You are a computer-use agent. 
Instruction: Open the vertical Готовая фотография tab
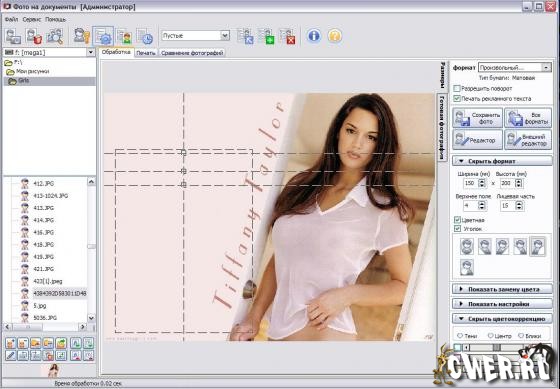point(442,128)
